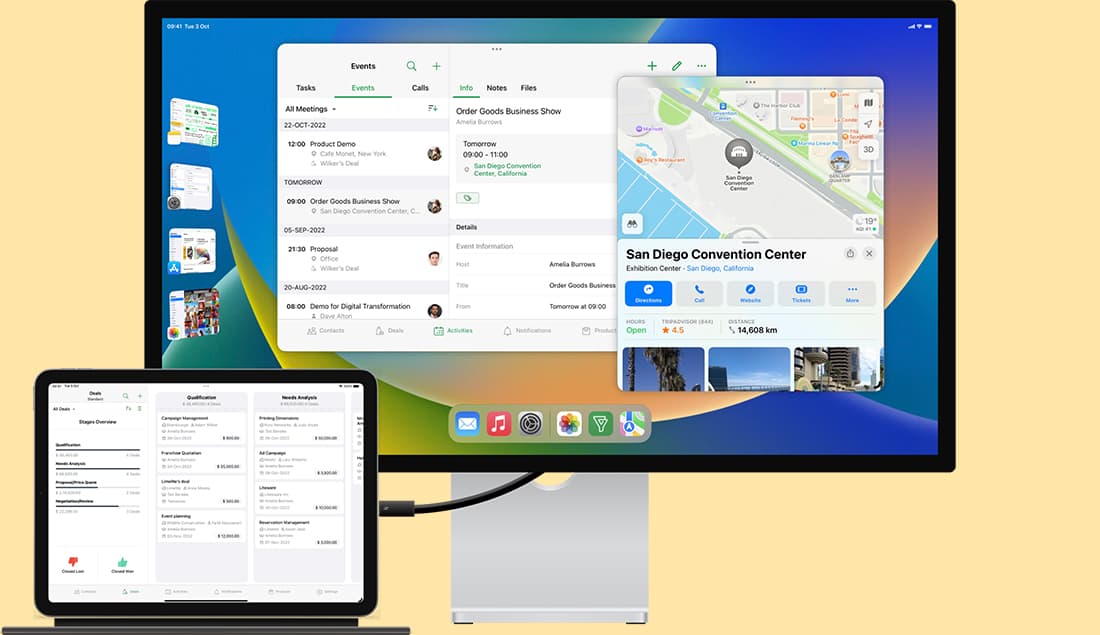This screenshot has height=635, width=1100.
Task: Click the Directions button for San Diego Convention Center
Action: [648, 294]
